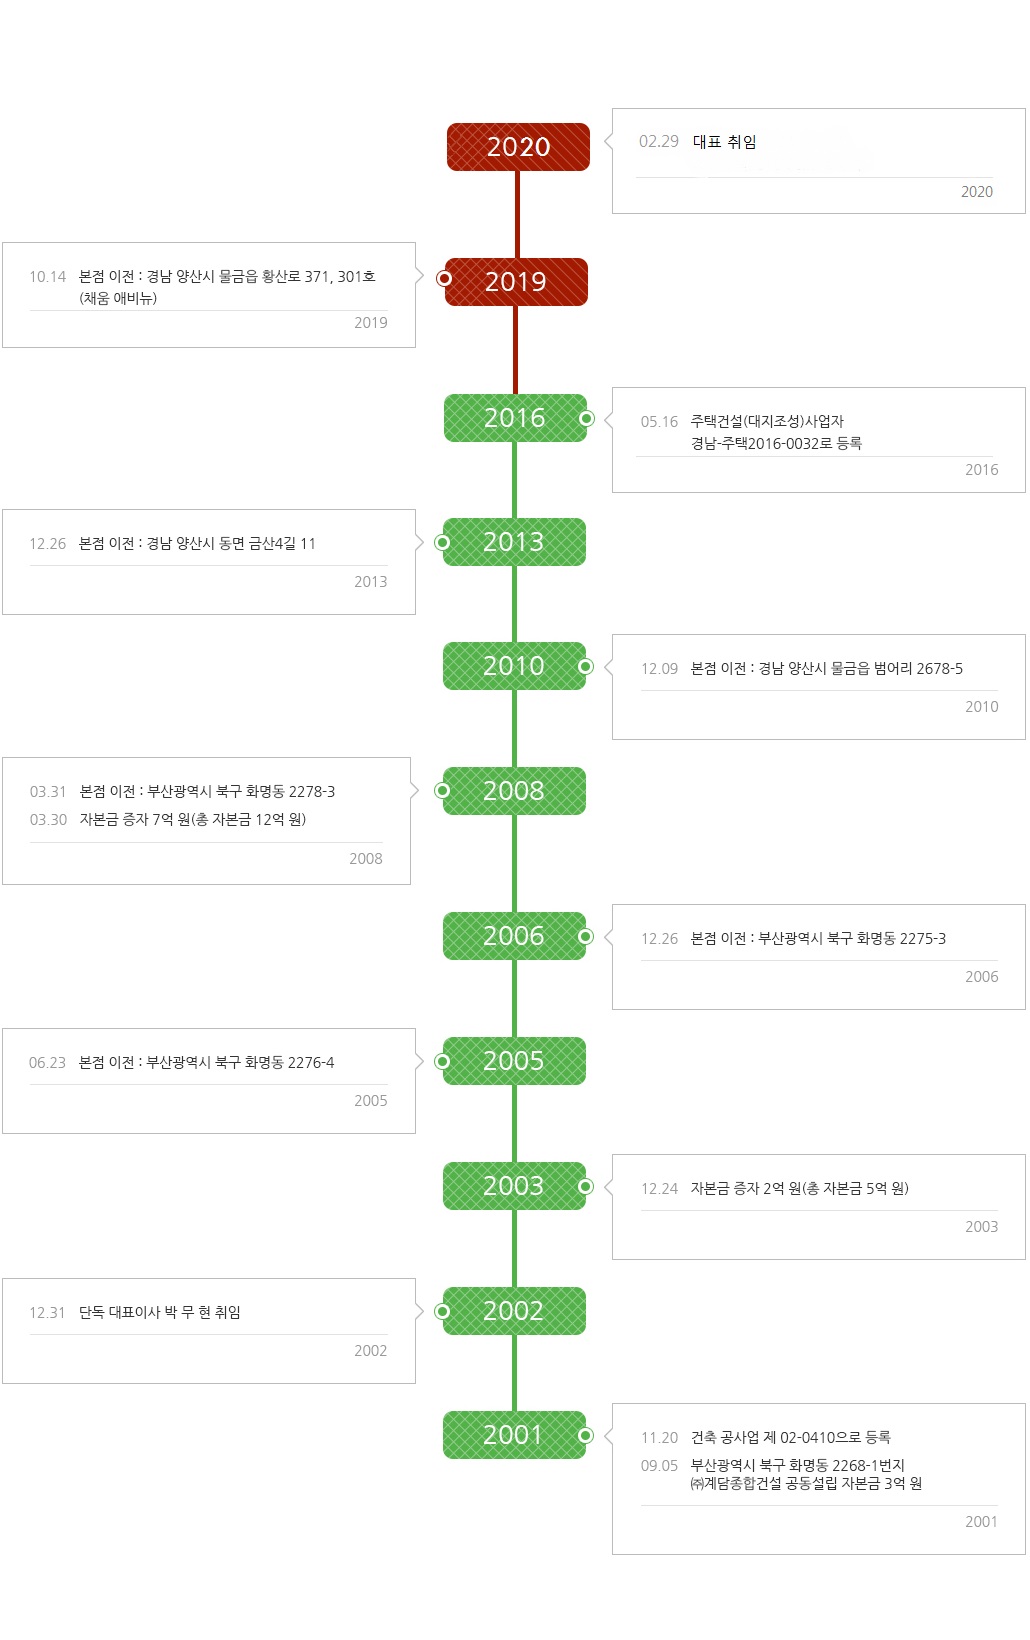Viewport: 1030px width, 1640px height.
Task: Click the dot marker beside 2005
Action: 443,1061
